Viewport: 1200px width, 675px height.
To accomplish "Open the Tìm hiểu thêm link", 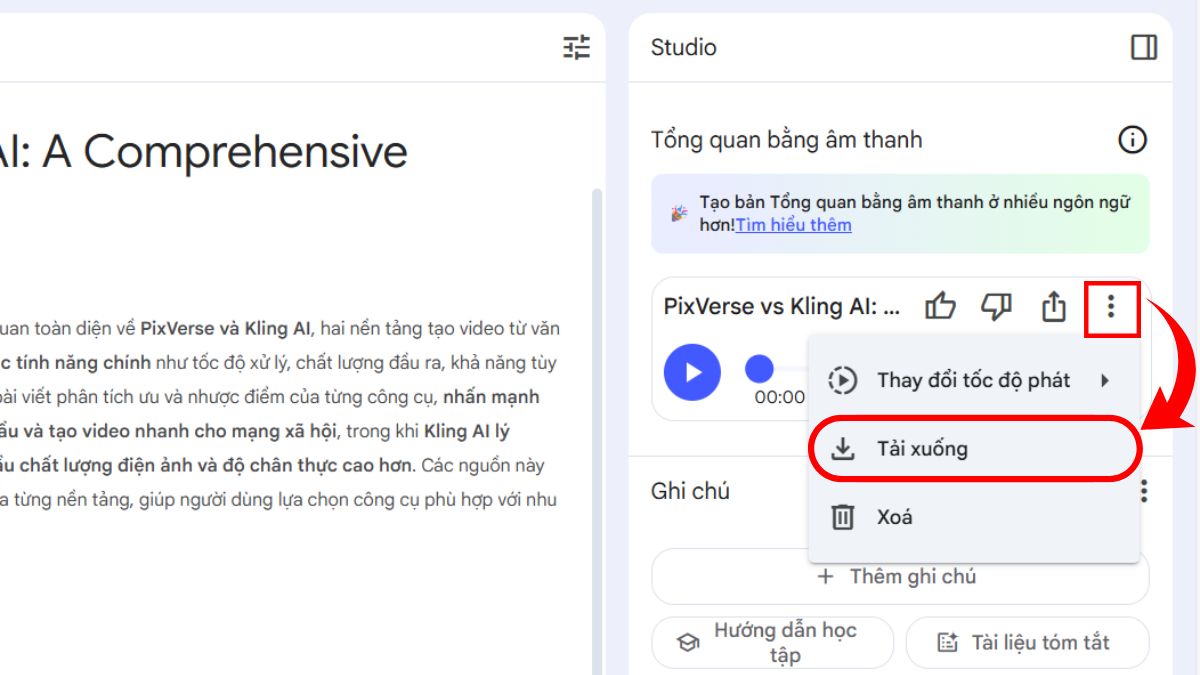I will [794, 225].
